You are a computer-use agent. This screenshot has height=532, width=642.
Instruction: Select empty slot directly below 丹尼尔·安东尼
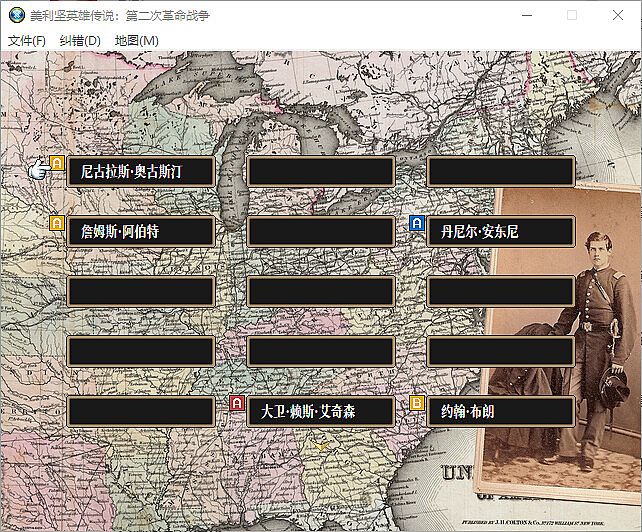point(501,291)
